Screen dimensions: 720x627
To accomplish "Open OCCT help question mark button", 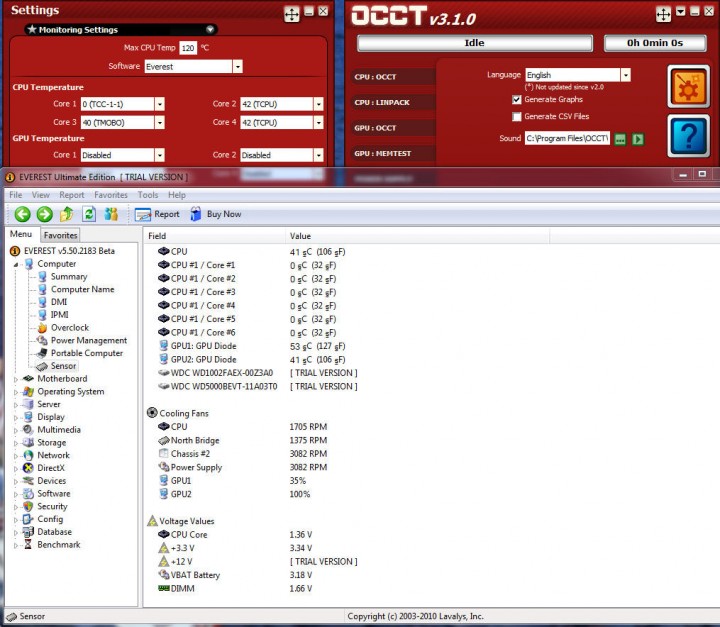I will coord(688,136).
